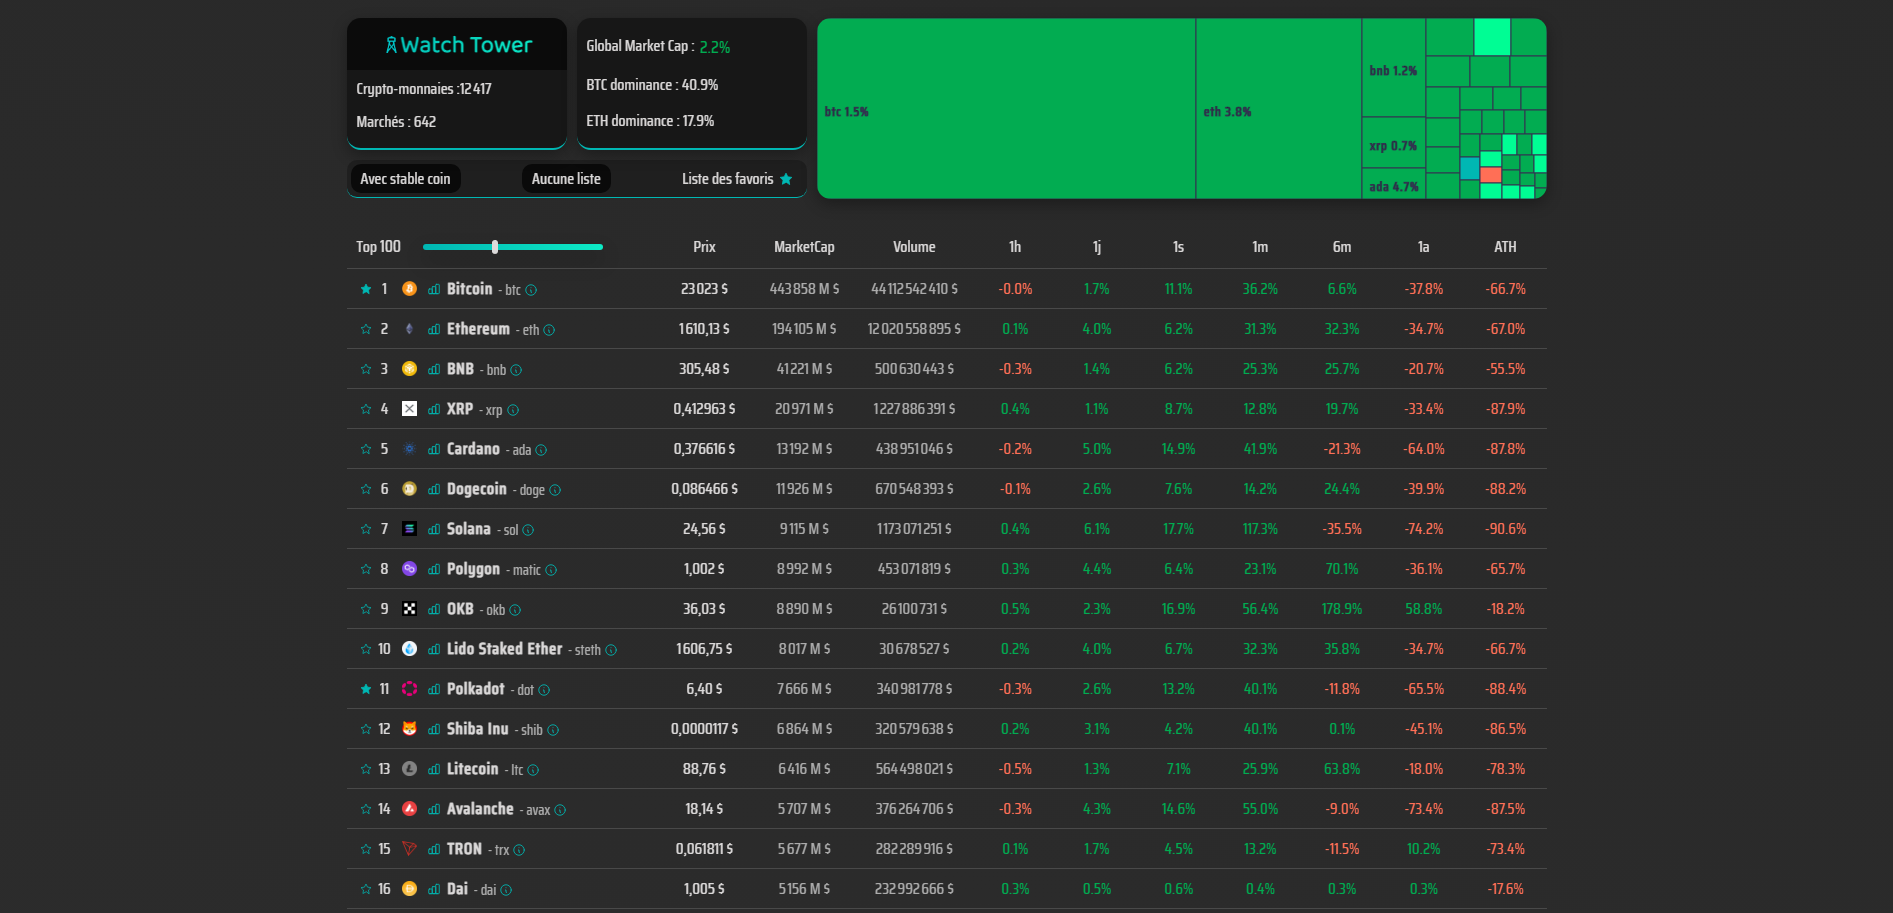
Task: Select the btc block in the heatmap
Action: pos(1006,108)
